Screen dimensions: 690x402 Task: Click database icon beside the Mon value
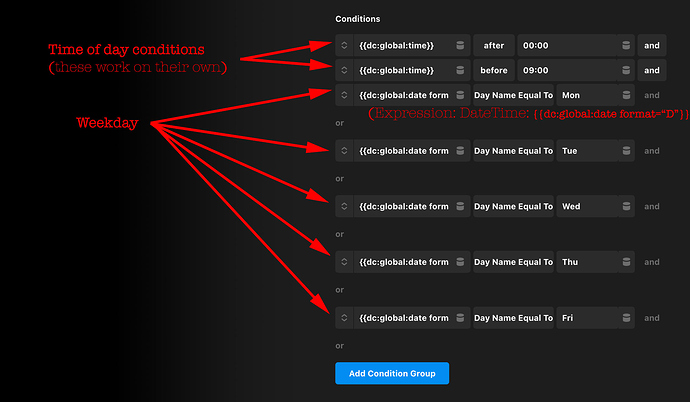pos(625,95)
